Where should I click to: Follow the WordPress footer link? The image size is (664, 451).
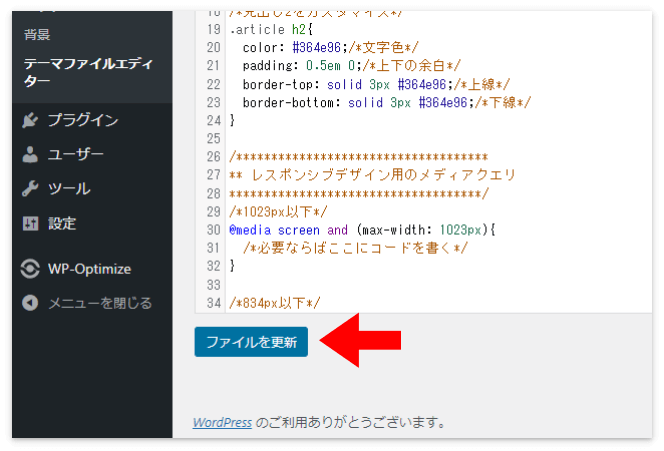click(222, 422)
